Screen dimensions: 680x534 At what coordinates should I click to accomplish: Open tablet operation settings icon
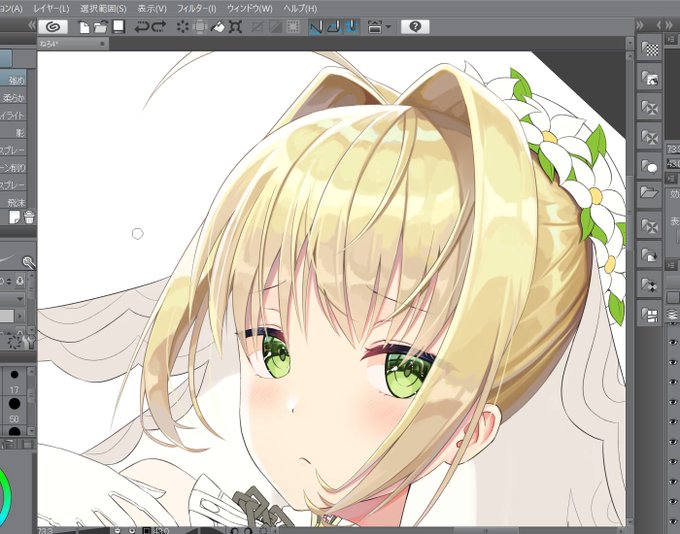[x=374, y=27]
